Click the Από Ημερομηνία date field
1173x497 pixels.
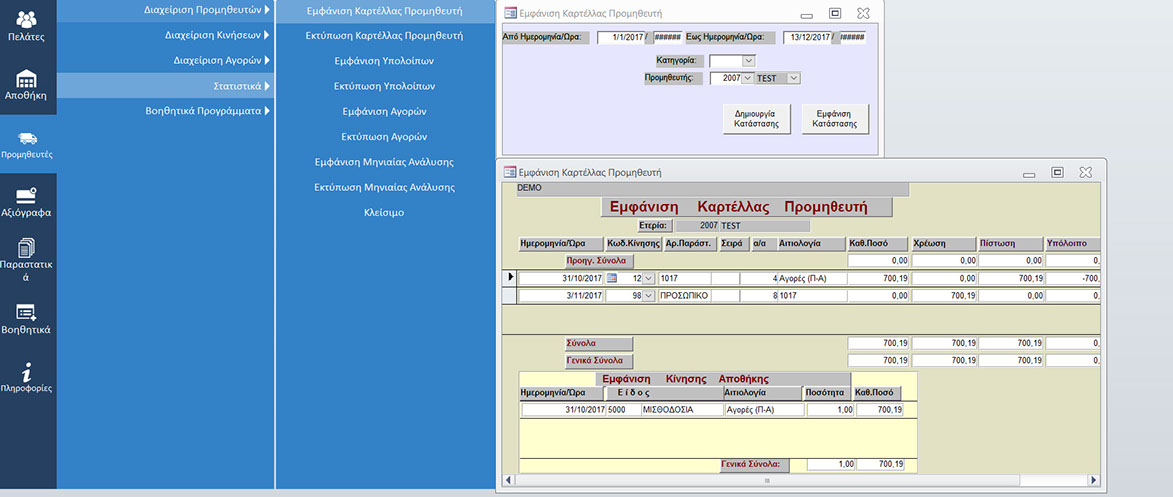click(x=621, y=38)
